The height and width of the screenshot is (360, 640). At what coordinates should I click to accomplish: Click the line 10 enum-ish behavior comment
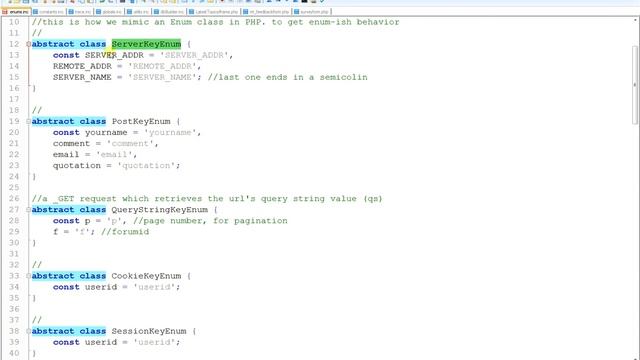point(216,22)
